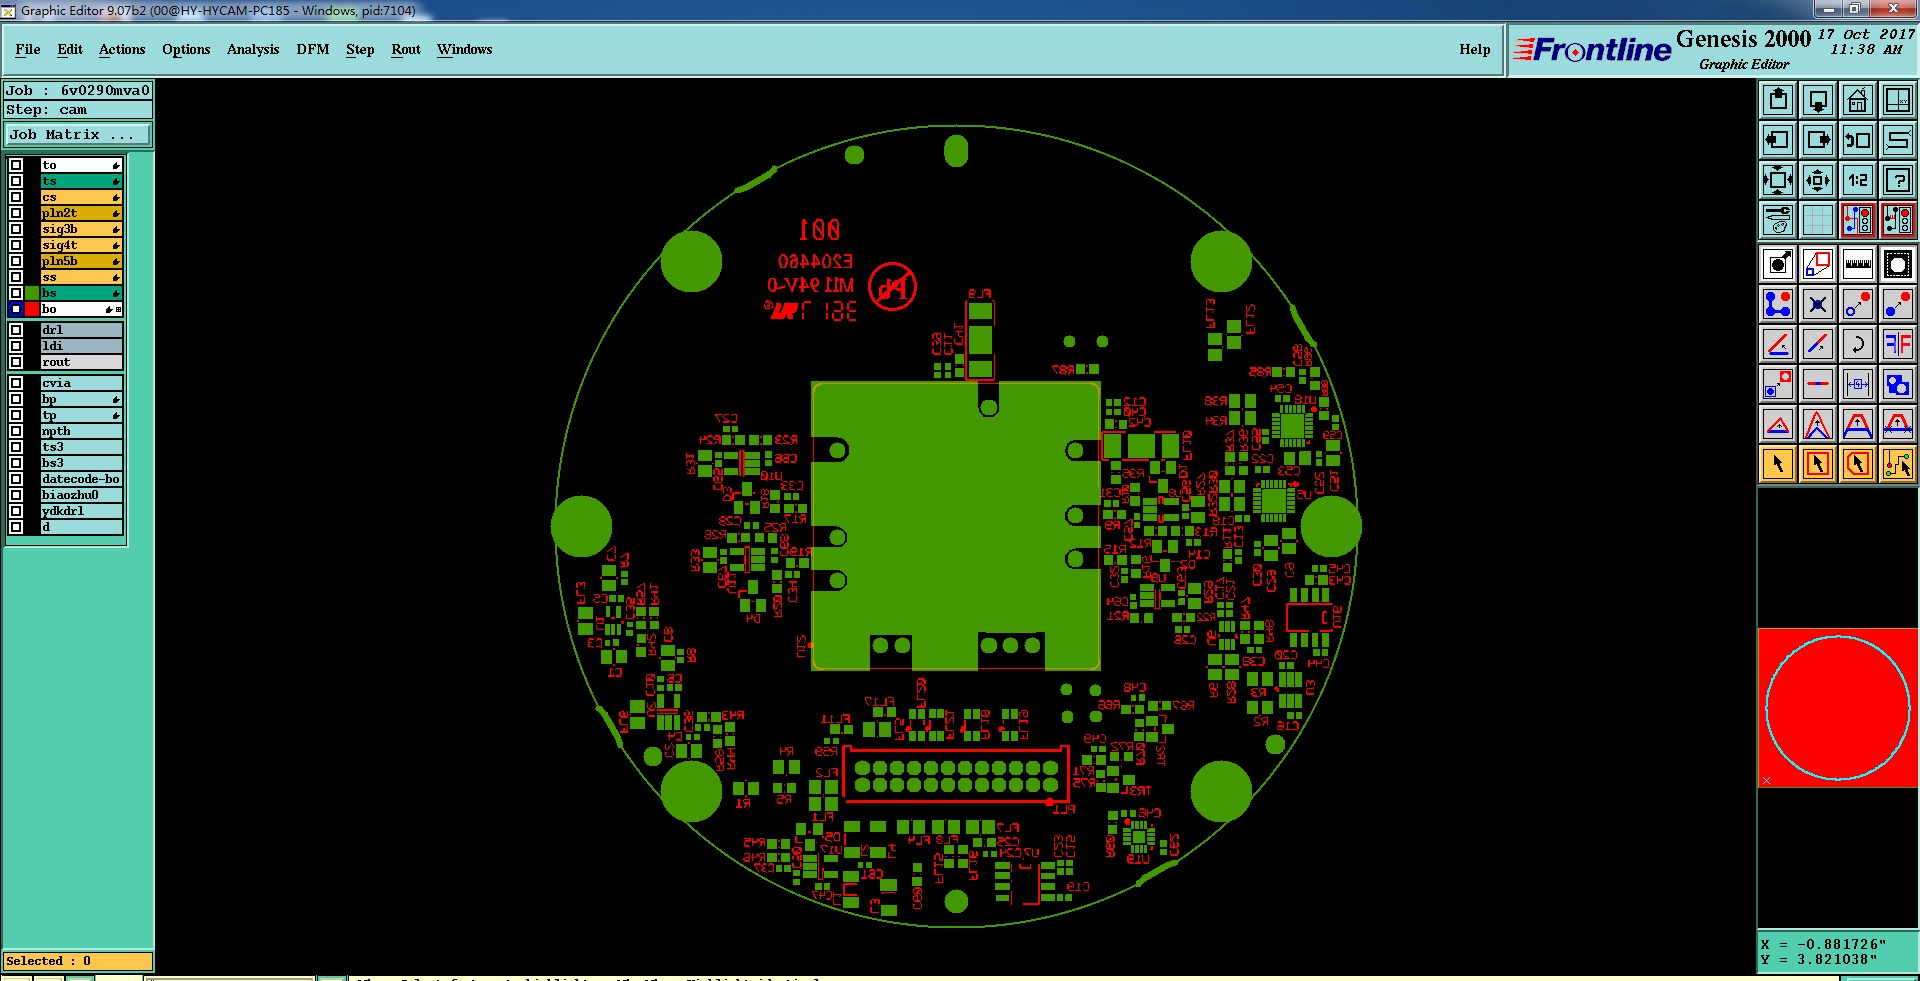Open the File menu
1920x981 pixels.
click(x=28, y=49)
